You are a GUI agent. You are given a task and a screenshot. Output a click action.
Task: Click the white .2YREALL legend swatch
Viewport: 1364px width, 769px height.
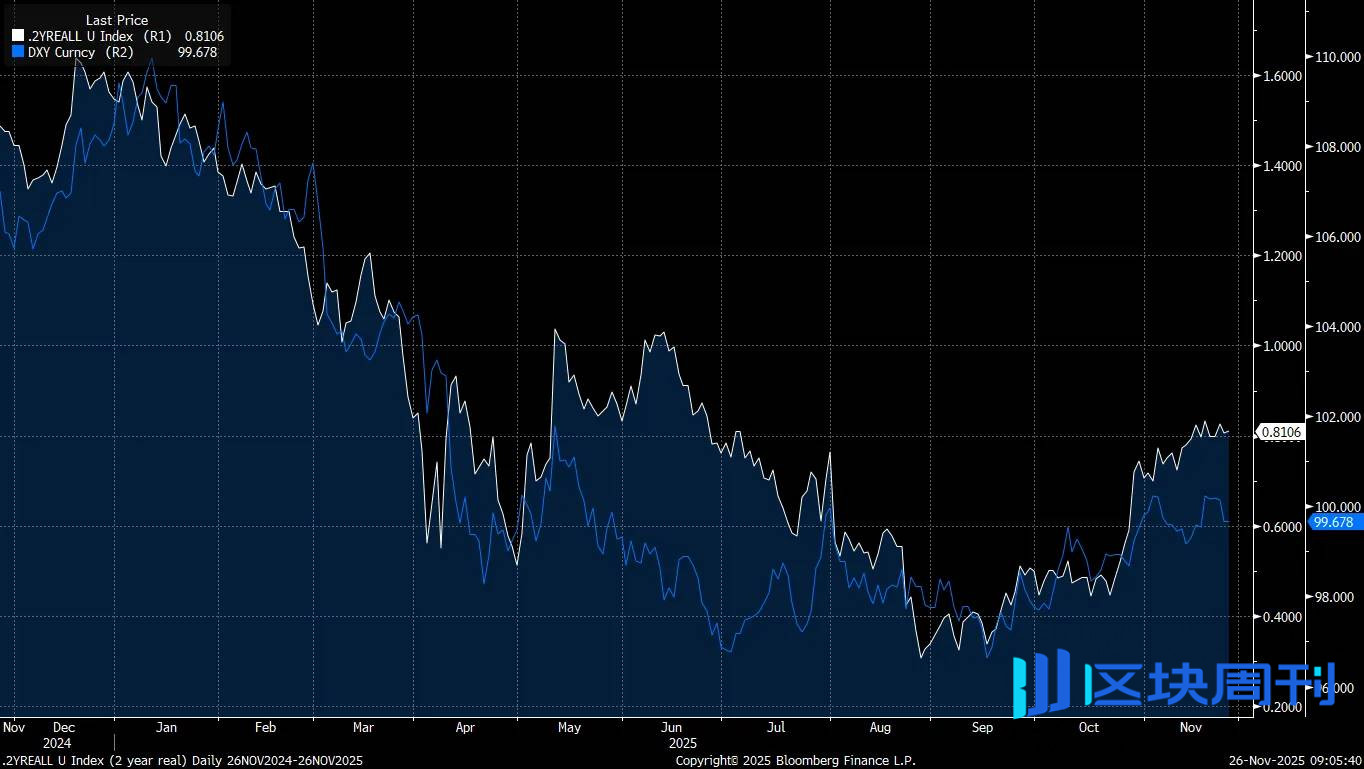(x=17, y=36)
